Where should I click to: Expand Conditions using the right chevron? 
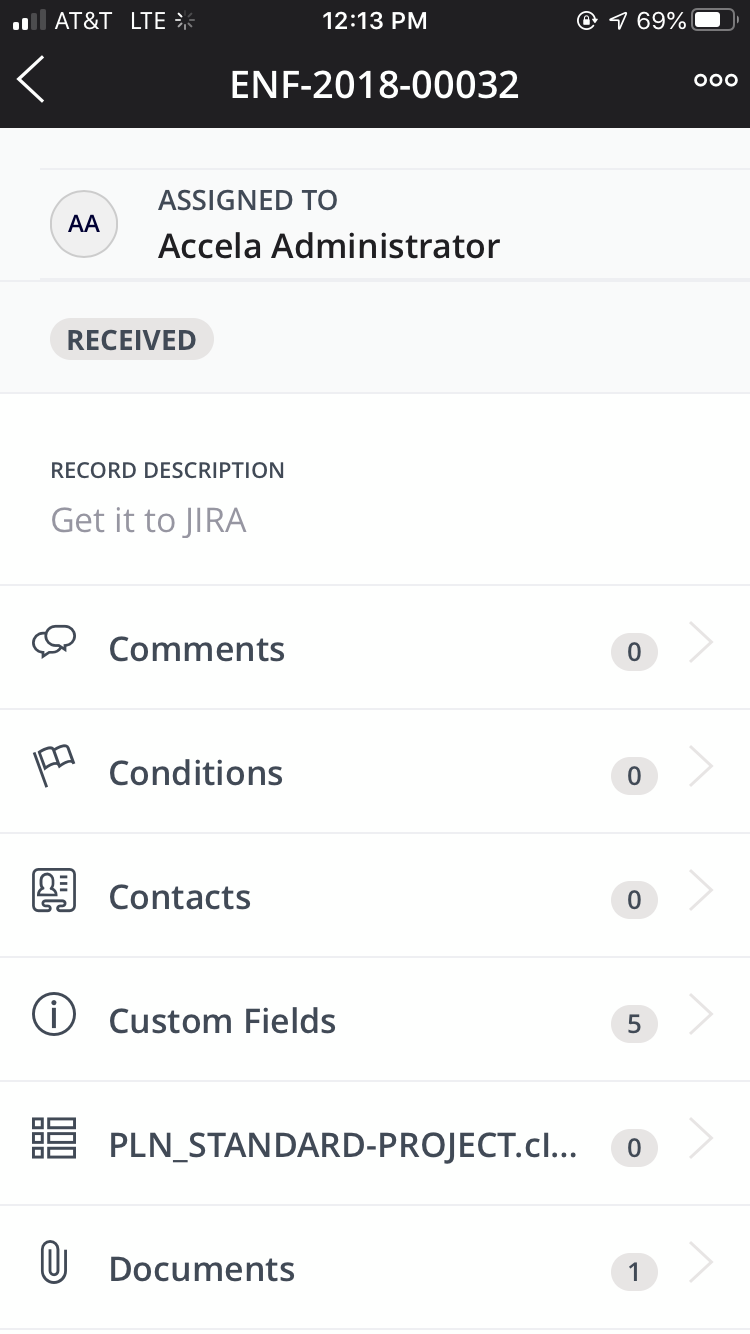(702, 770)
